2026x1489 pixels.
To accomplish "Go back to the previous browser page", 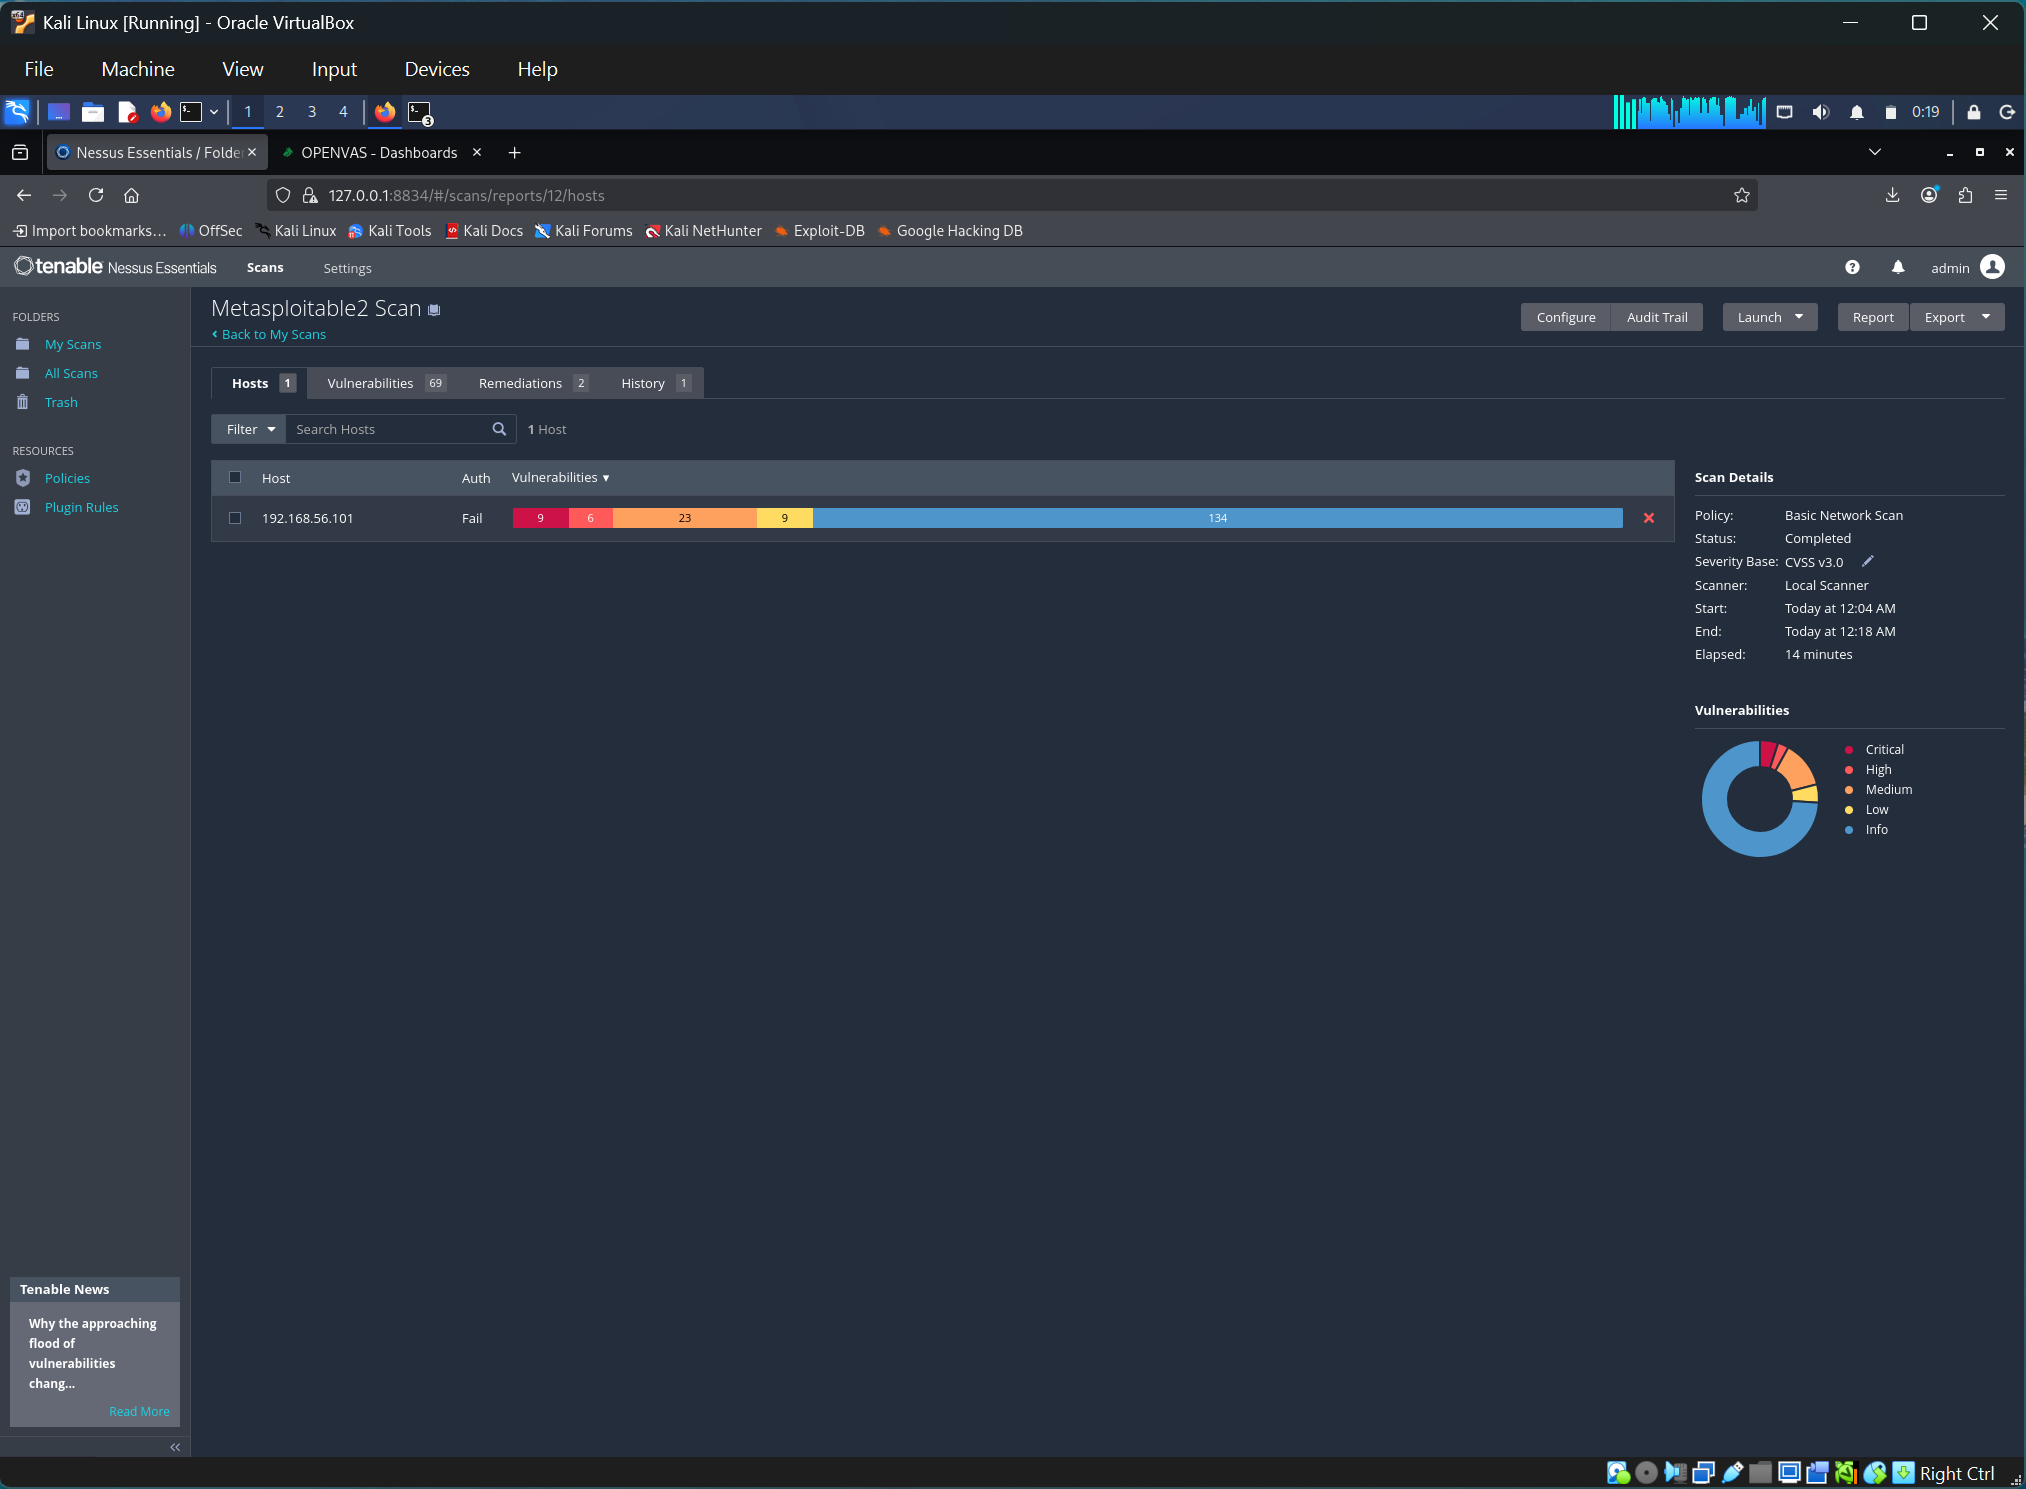I will 24,195.
